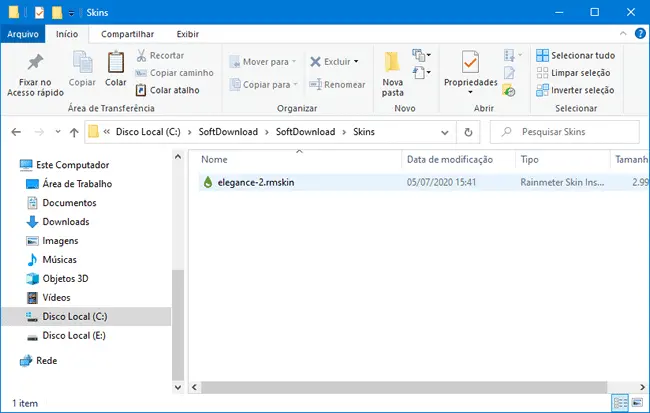The height and width of the screenshot is (413, 650).
Task: Switch to large thumbnails view toggle
Action: (637, 403)
